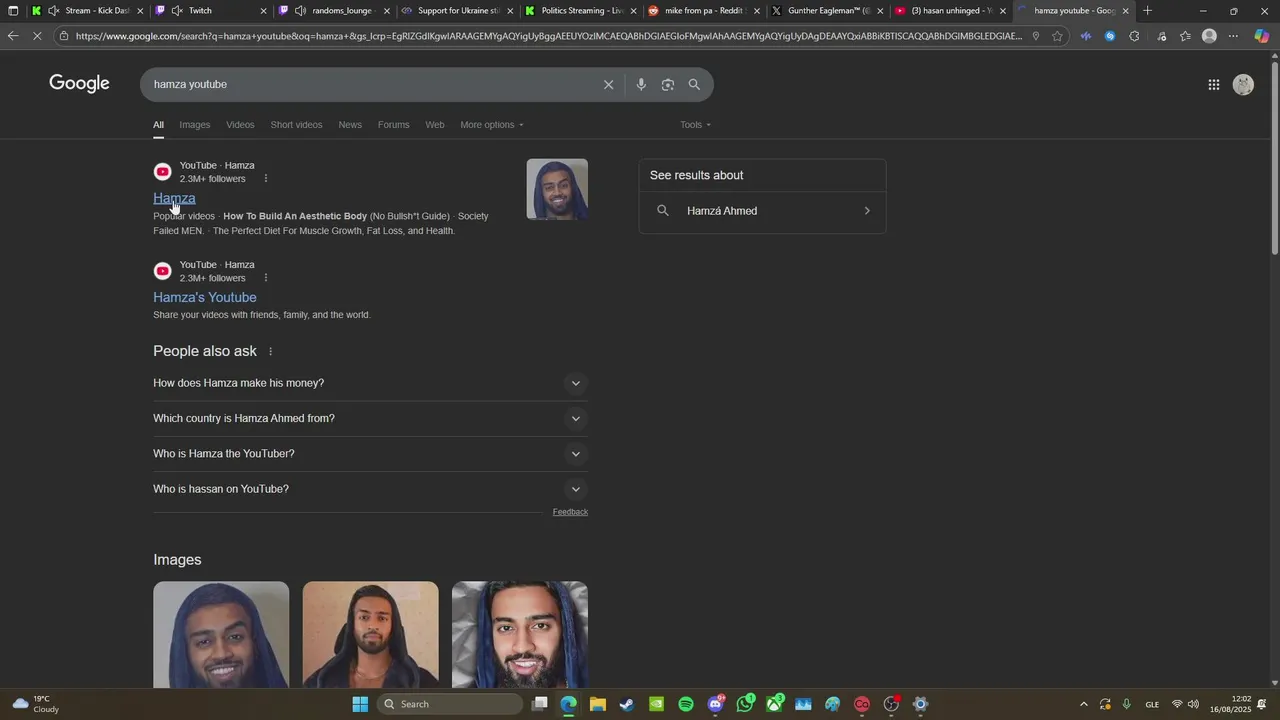Image resolution: width=1280 pixels, height=720 pixels.
Task: Switch to 'Support for Ukraine' browser tab
Action: pos(456,11)
